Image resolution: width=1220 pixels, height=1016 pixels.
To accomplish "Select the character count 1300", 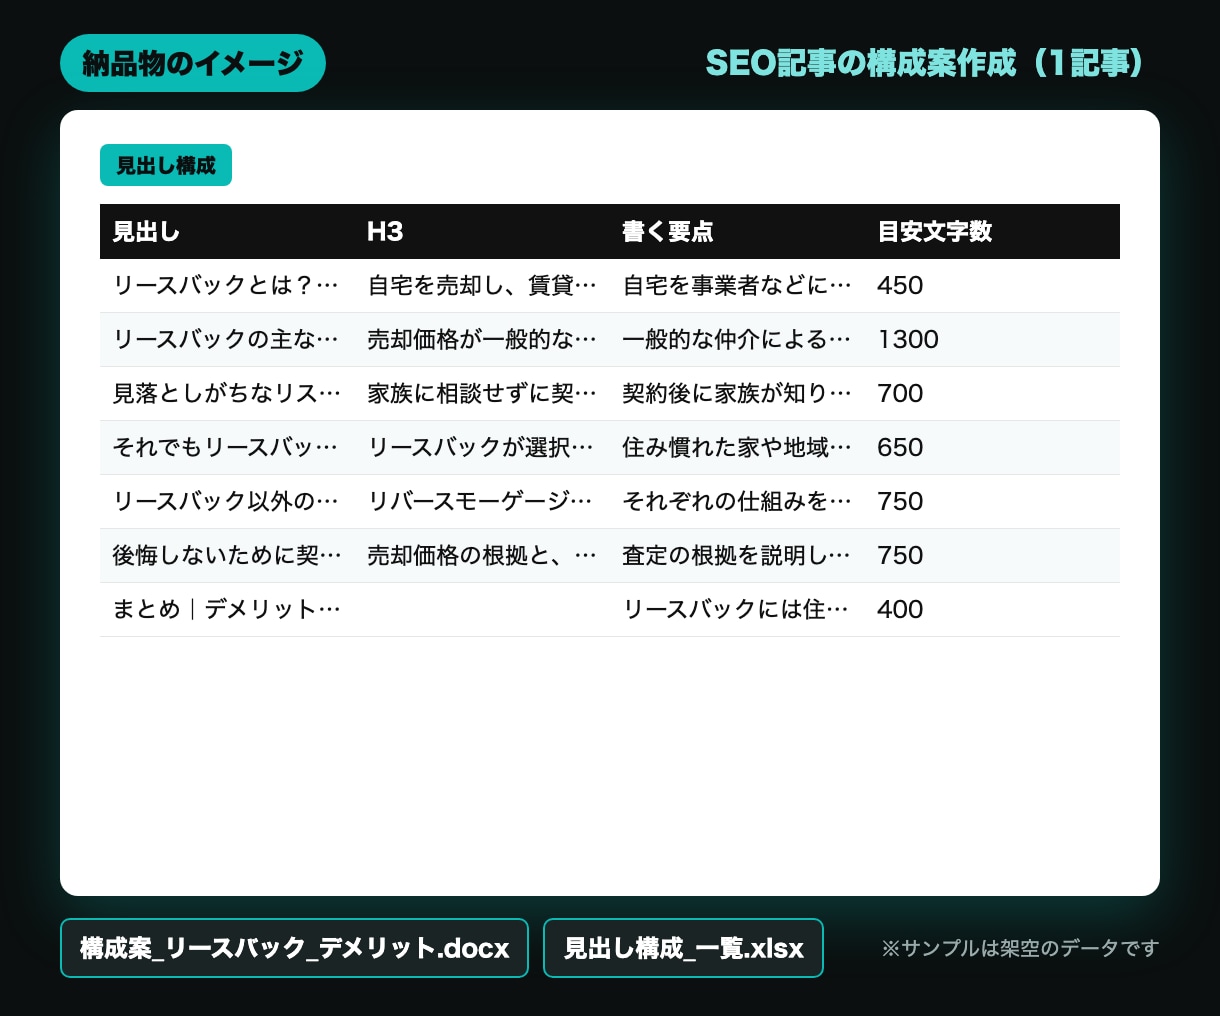I will click(908, 340).
